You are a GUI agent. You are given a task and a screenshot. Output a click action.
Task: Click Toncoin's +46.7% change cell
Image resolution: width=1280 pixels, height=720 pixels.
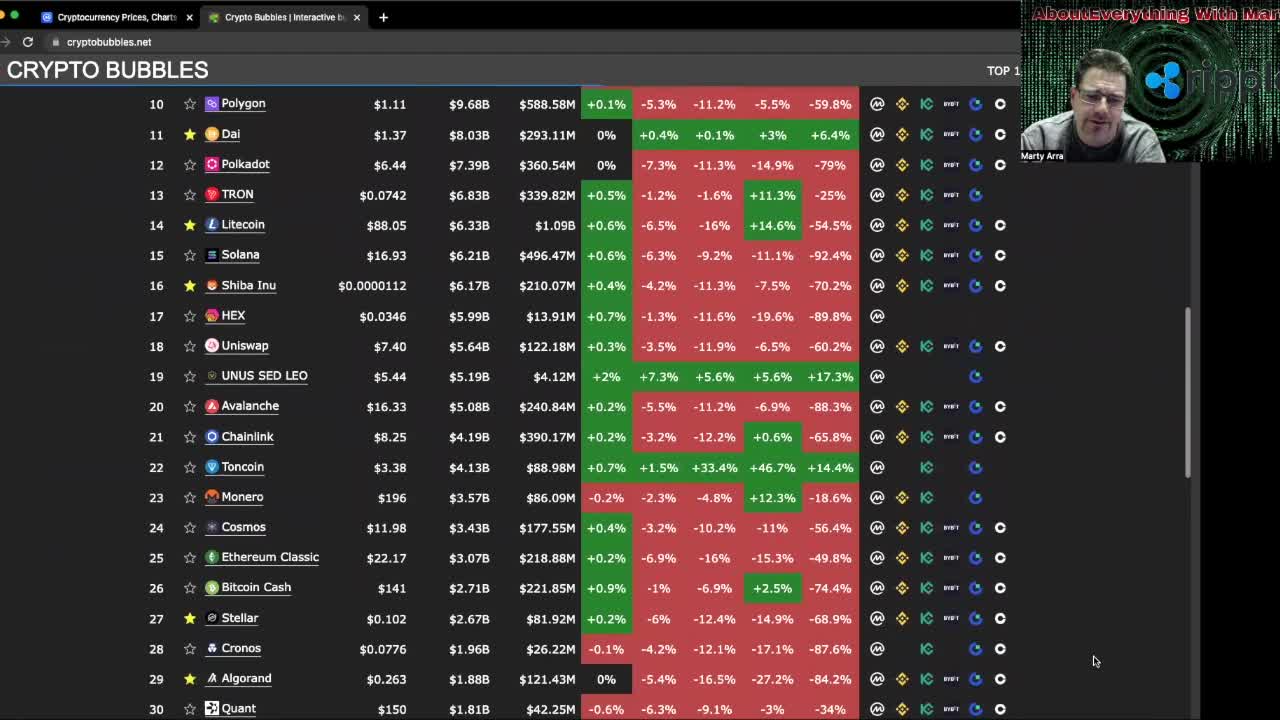(x=772, y=467)
